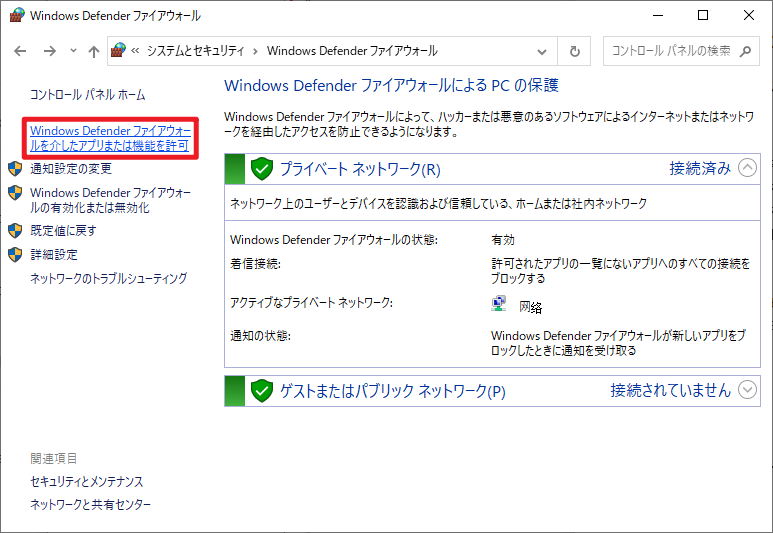Click shield icon beside 有効化または無効化
Screen dimensions: 773x533
click(x=15, y=192)
